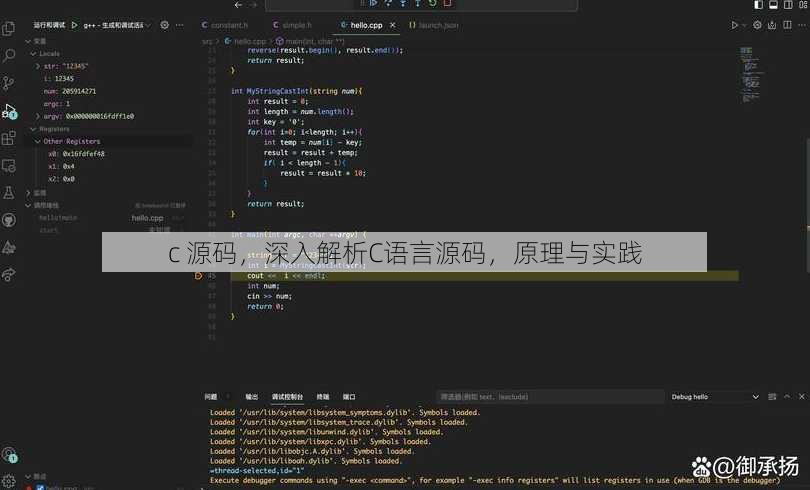Open the Debug hello session dropdown
Viewport: 810px width, 490px height.
pos(715,397)
